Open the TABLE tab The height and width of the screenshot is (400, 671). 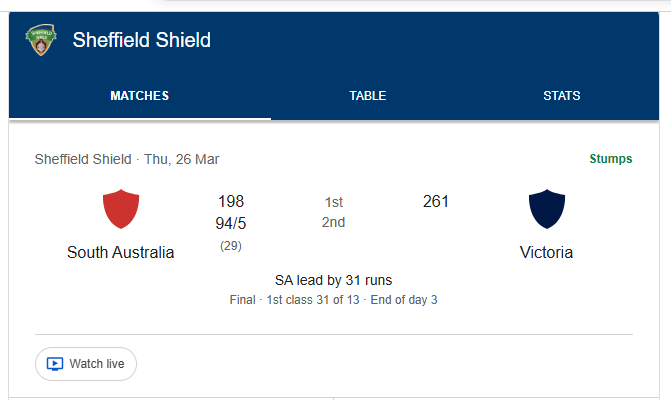tap(368, 96)
